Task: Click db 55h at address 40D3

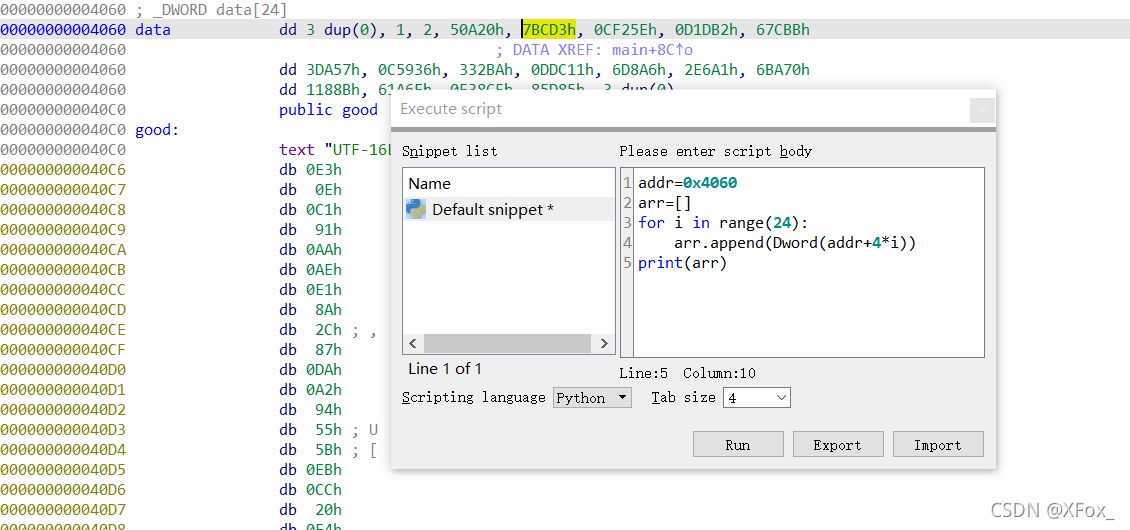Action: (x=311, y=430)
